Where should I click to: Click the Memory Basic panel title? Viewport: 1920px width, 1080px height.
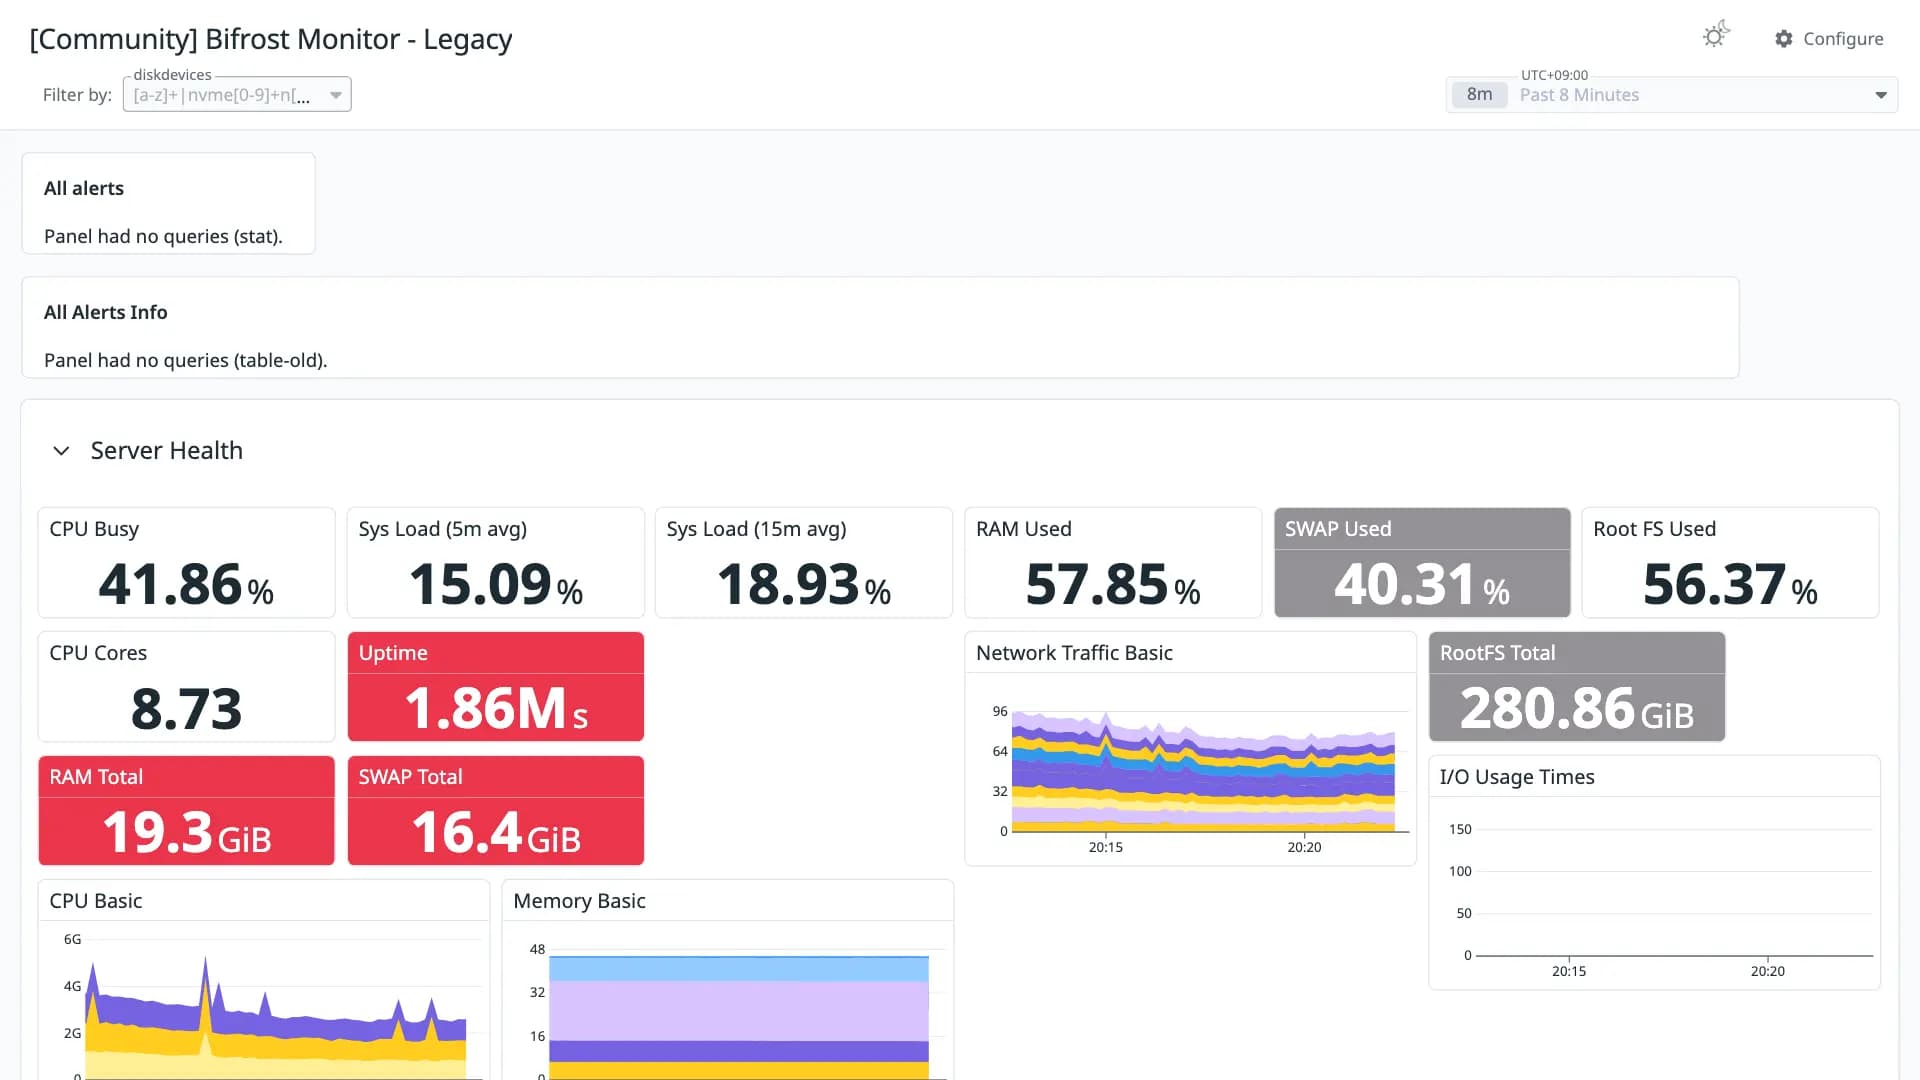(579, 901)
